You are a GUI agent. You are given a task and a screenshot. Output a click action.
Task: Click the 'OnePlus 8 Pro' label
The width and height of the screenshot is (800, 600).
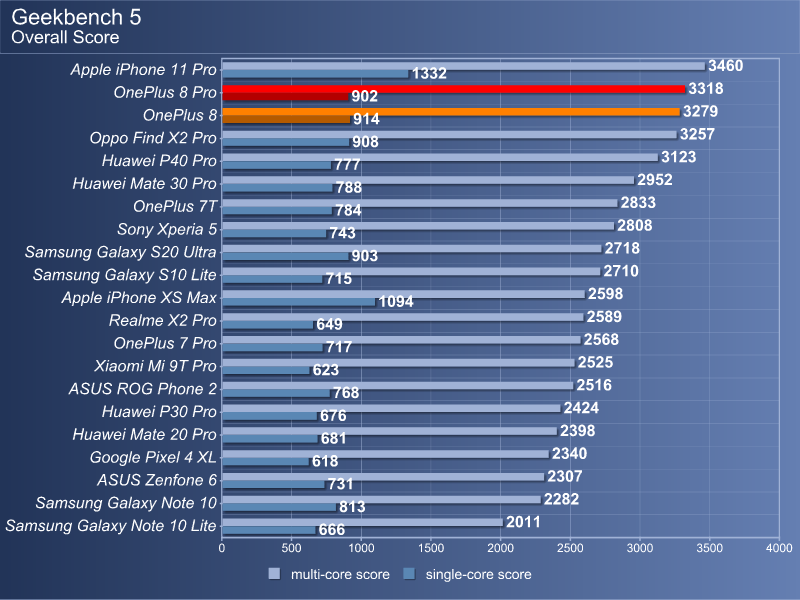coord(165,92)
